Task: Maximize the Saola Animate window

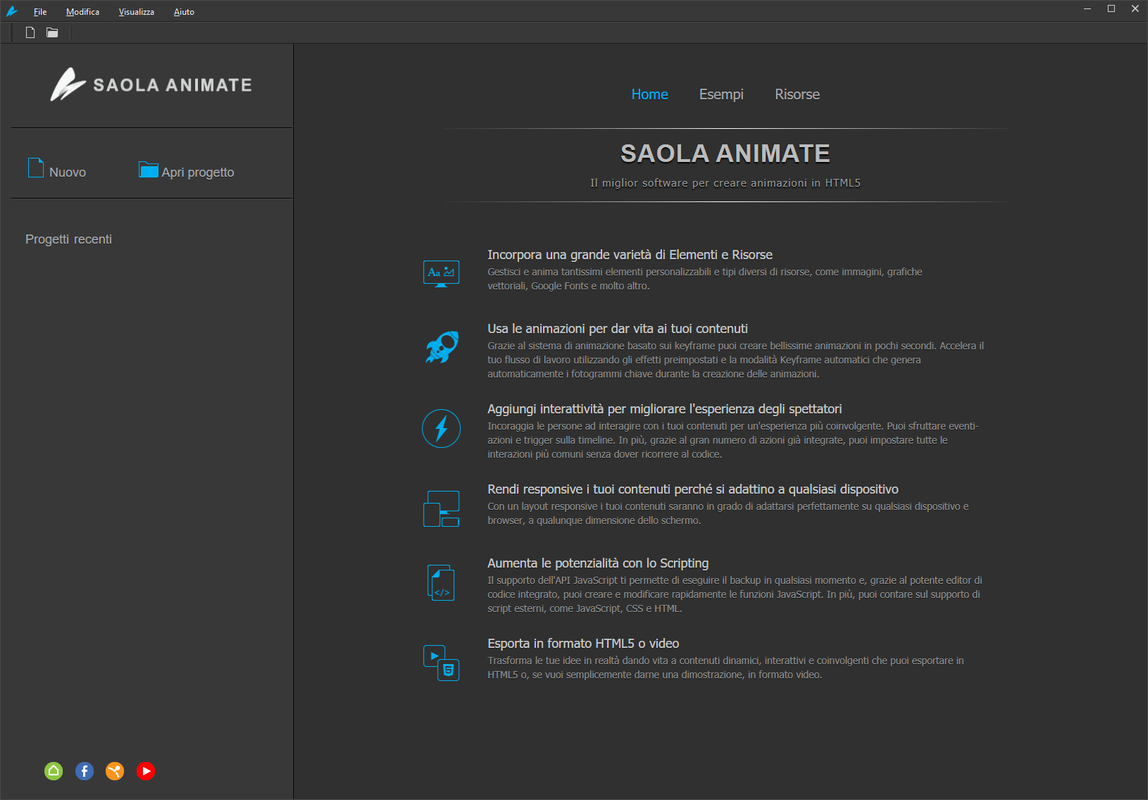Action: point(1111,9)
